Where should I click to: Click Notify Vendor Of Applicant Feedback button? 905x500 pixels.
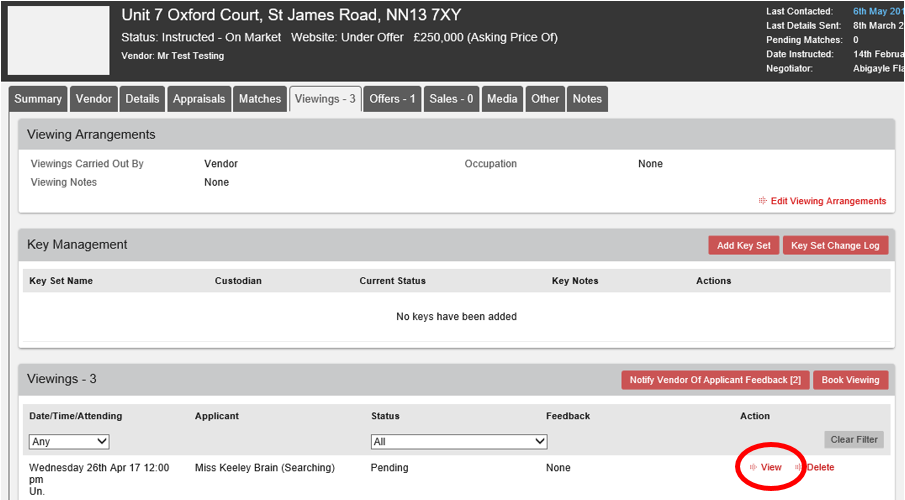pyautogui.click(x=715, y=380)
